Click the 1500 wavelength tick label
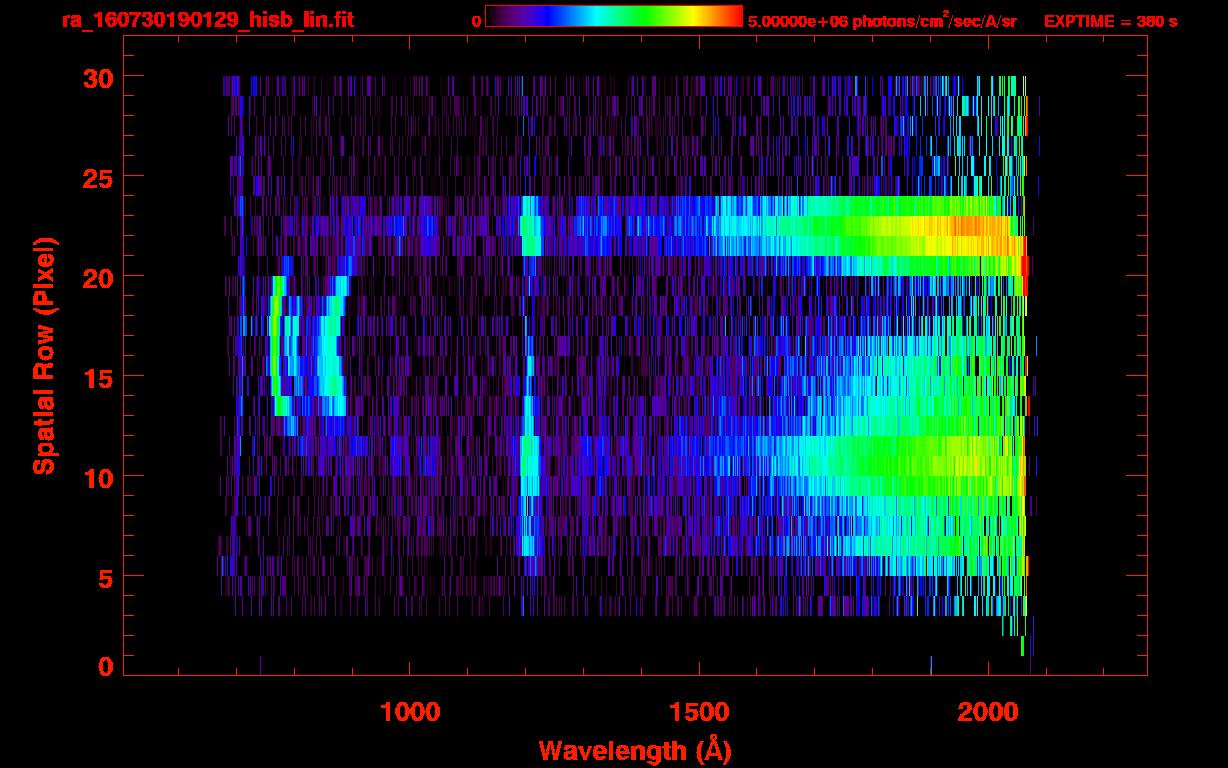1228x768 pixels. pos(699,712)
